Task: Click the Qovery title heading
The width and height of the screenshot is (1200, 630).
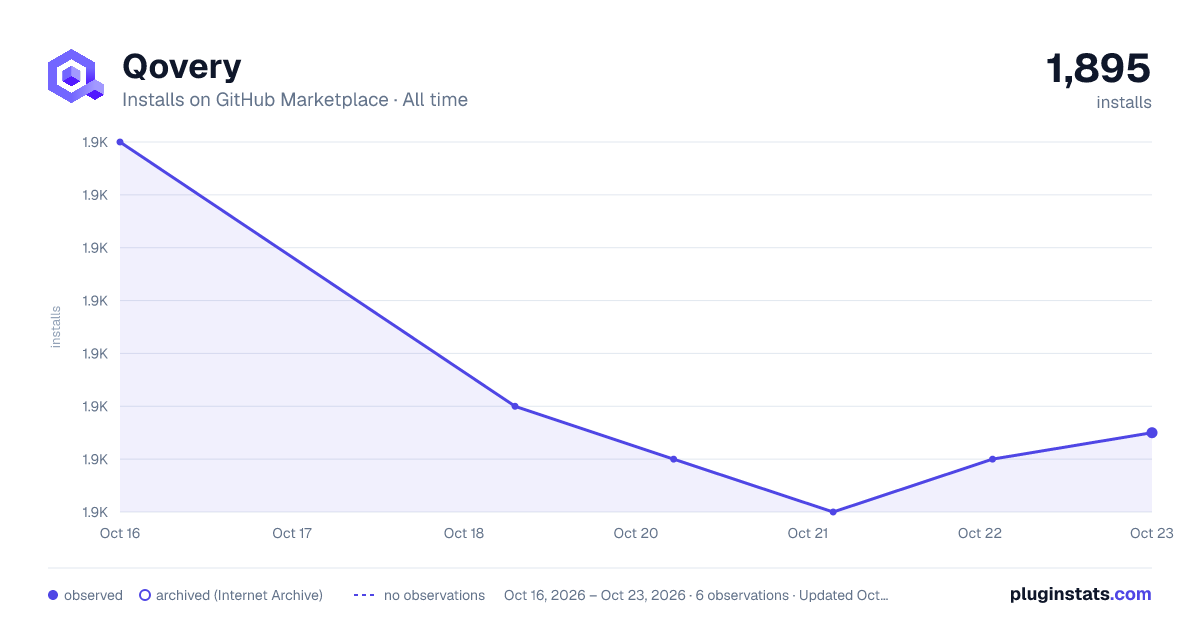Action: [x=181, y=67]
